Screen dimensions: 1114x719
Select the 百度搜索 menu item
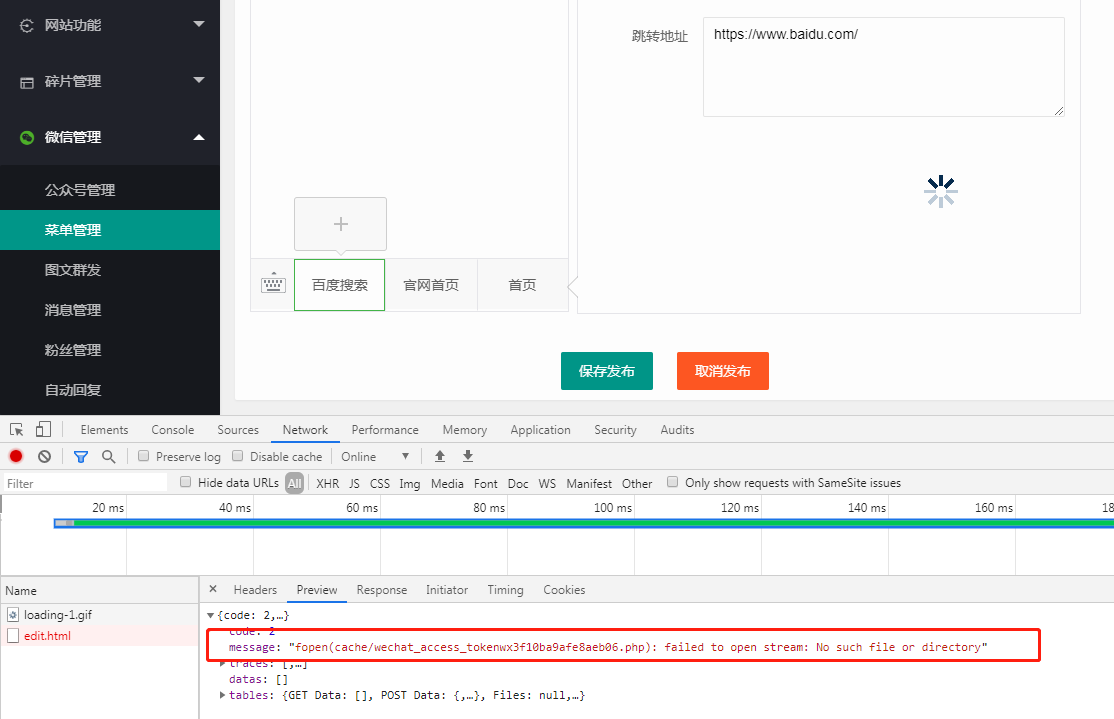point(340,285)
